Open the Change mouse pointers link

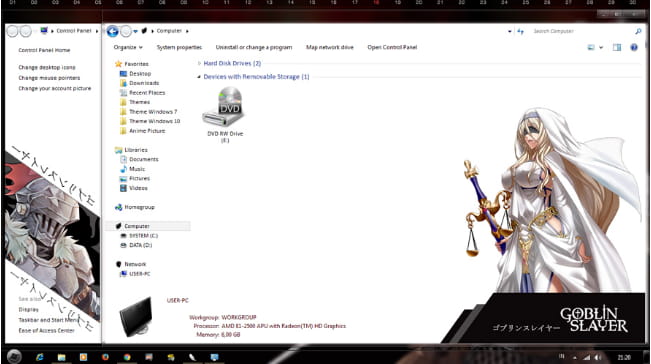point(49,78)
